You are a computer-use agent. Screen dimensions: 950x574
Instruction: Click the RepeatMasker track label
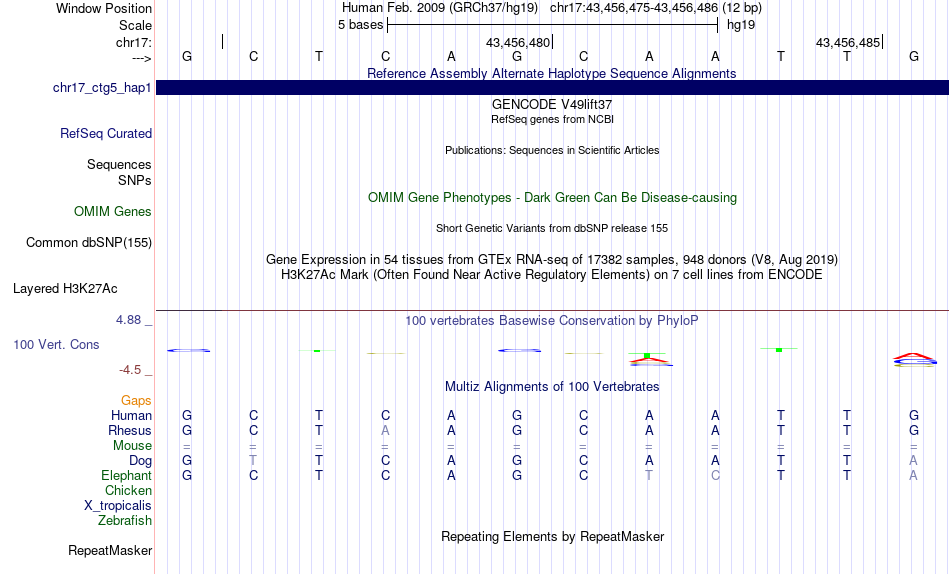click(x=110, y=550)
